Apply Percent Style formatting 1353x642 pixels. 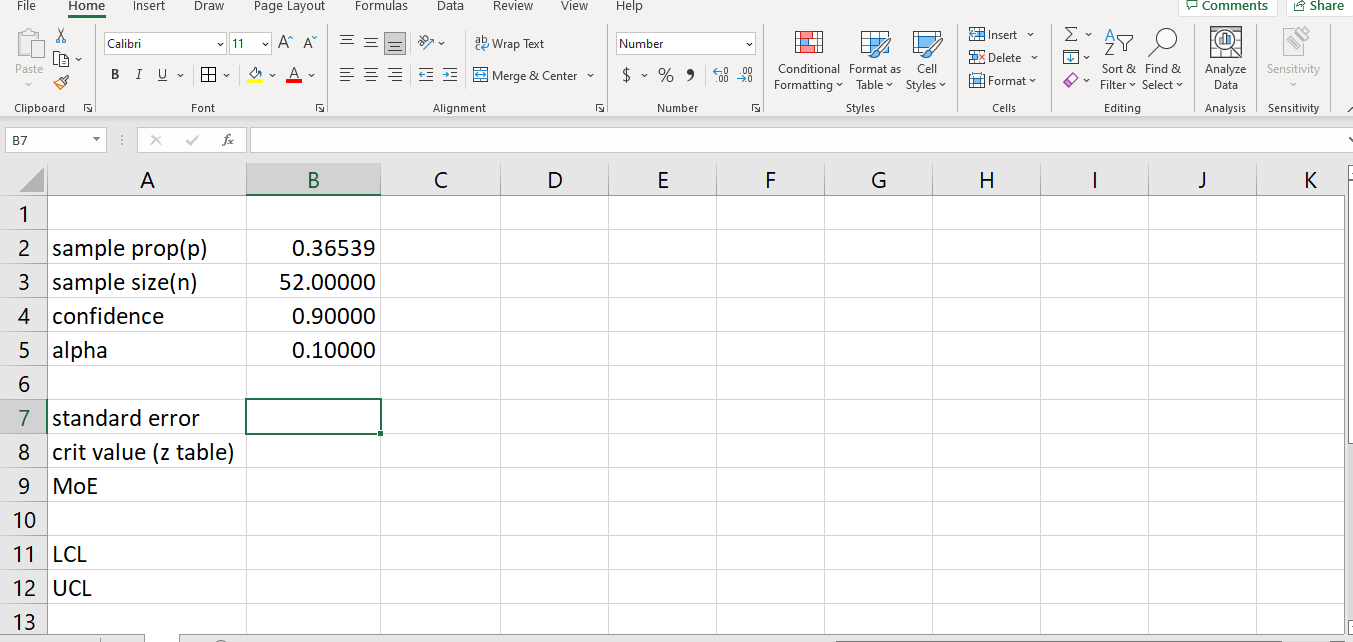[668, 74]
